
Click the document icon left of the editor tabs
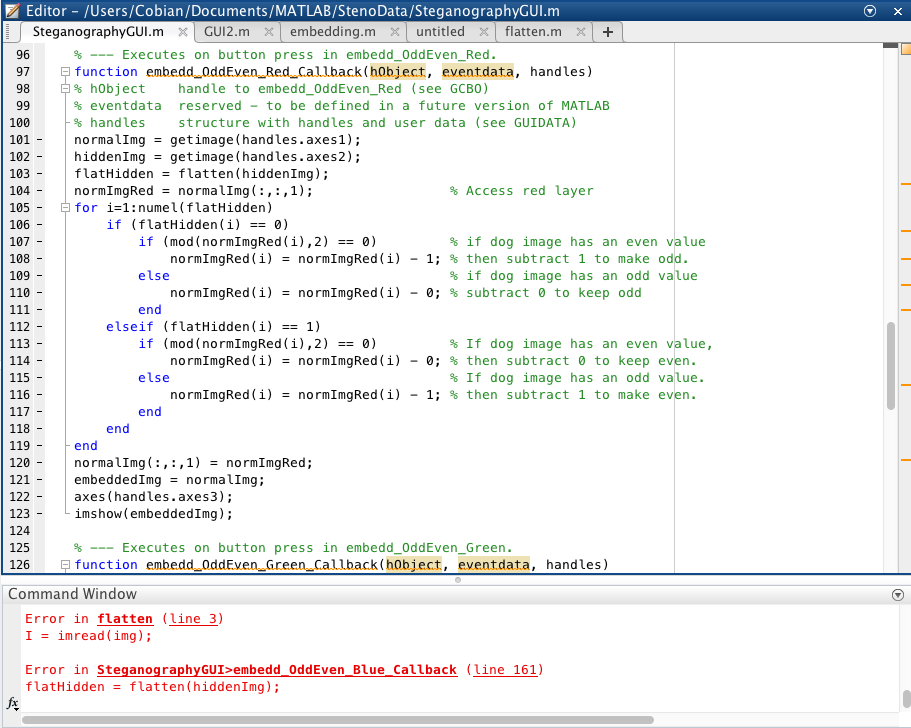coord(10,31)
